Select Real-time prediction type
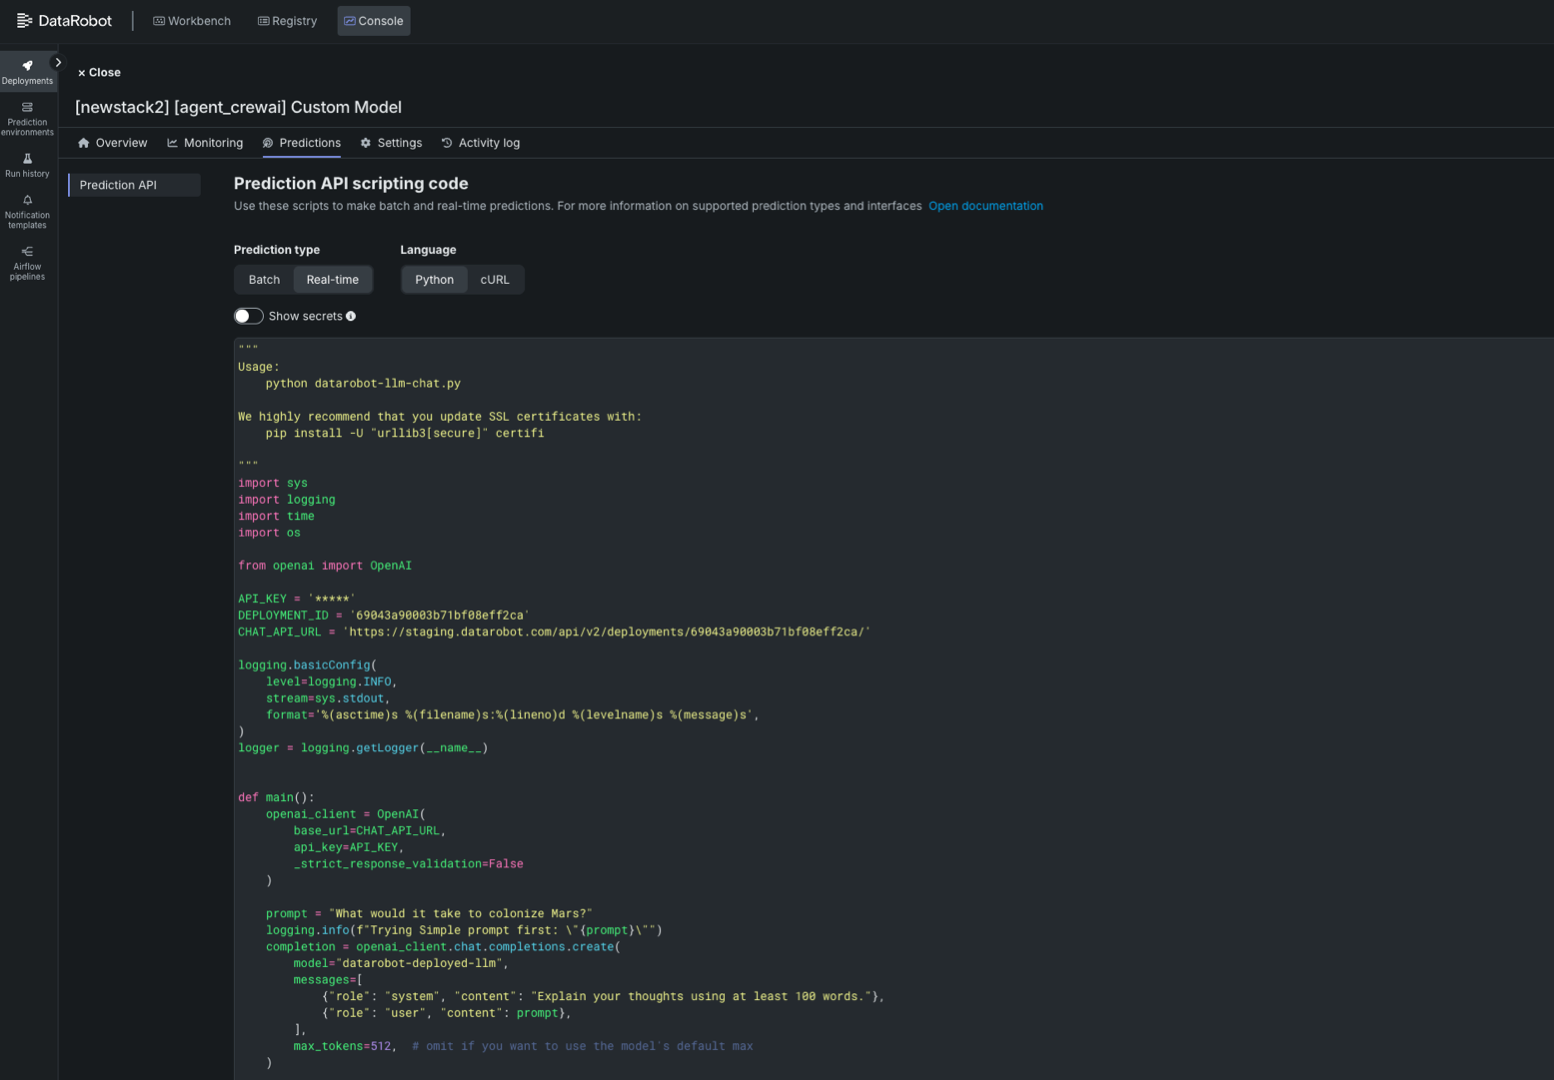This screenshot has width=1554, height=1080. (332, 280)
